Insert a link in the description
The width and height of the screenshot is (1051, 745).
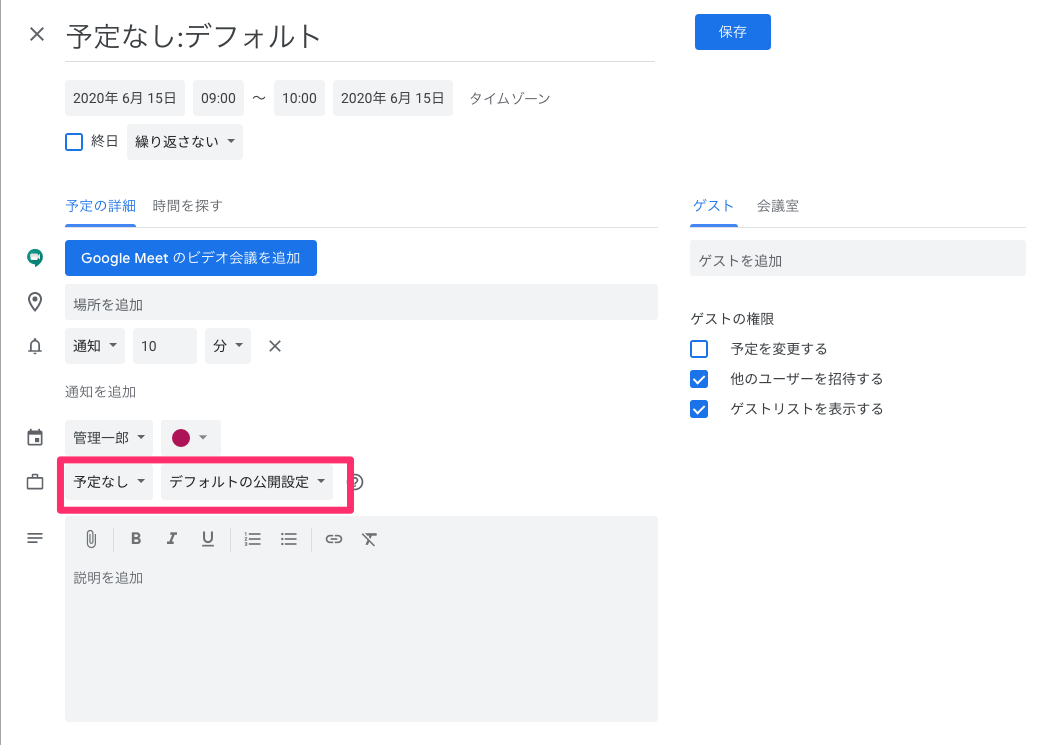coord(334,539)
